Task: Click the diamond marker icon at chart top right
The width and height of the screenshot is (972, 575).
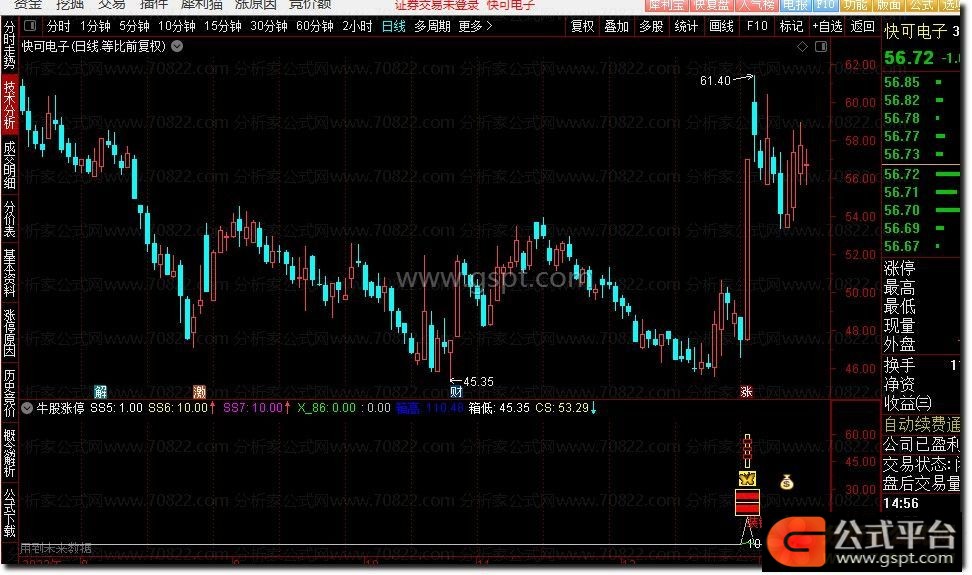Action: pyautogui.click(x=802, y=46)
